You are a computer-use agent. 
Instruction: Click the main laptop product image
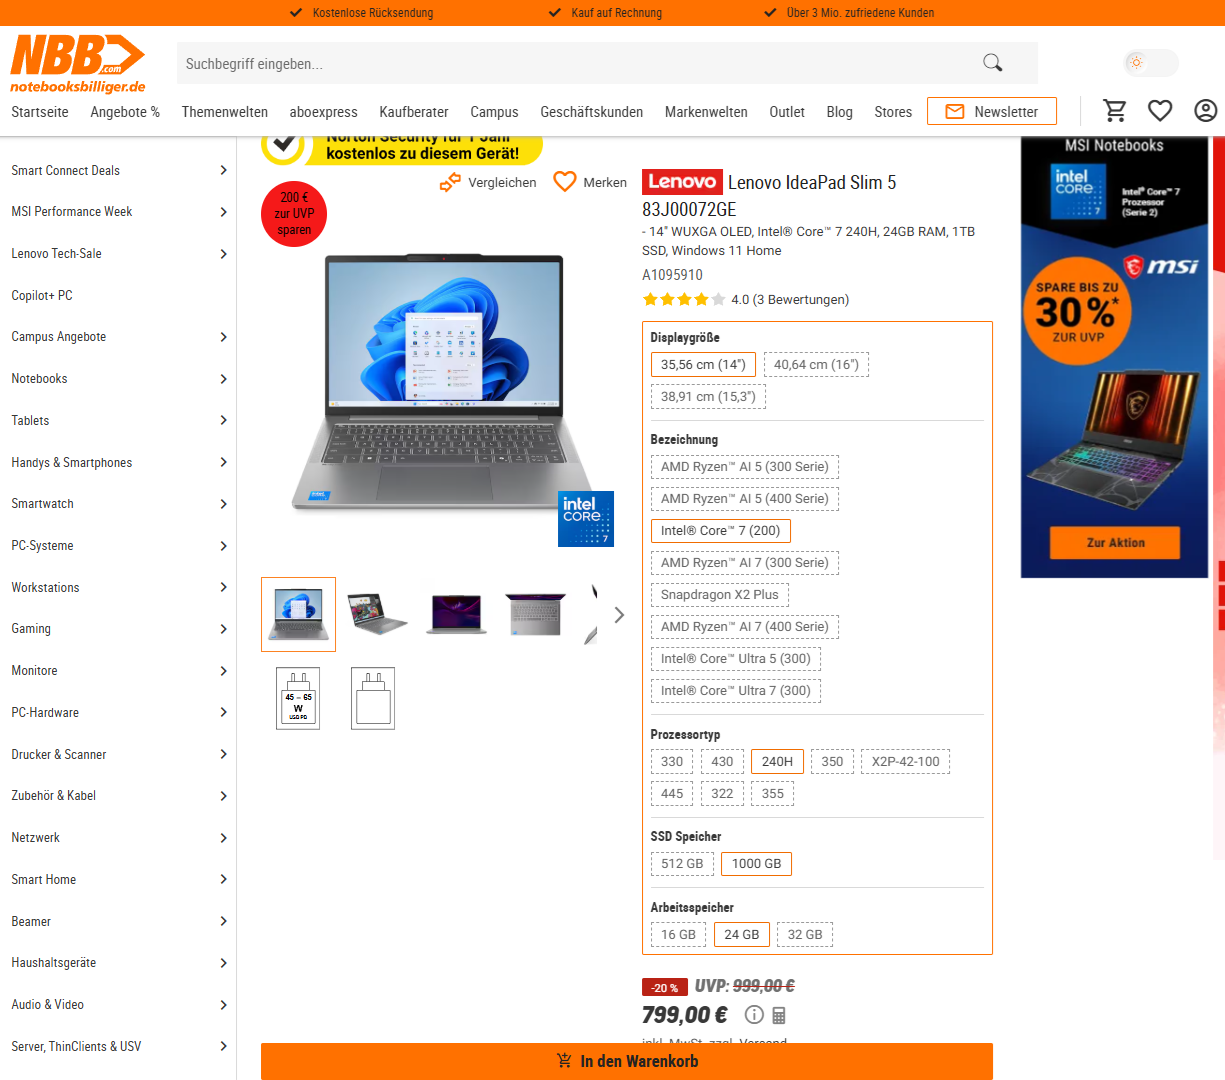click(444, 382)
